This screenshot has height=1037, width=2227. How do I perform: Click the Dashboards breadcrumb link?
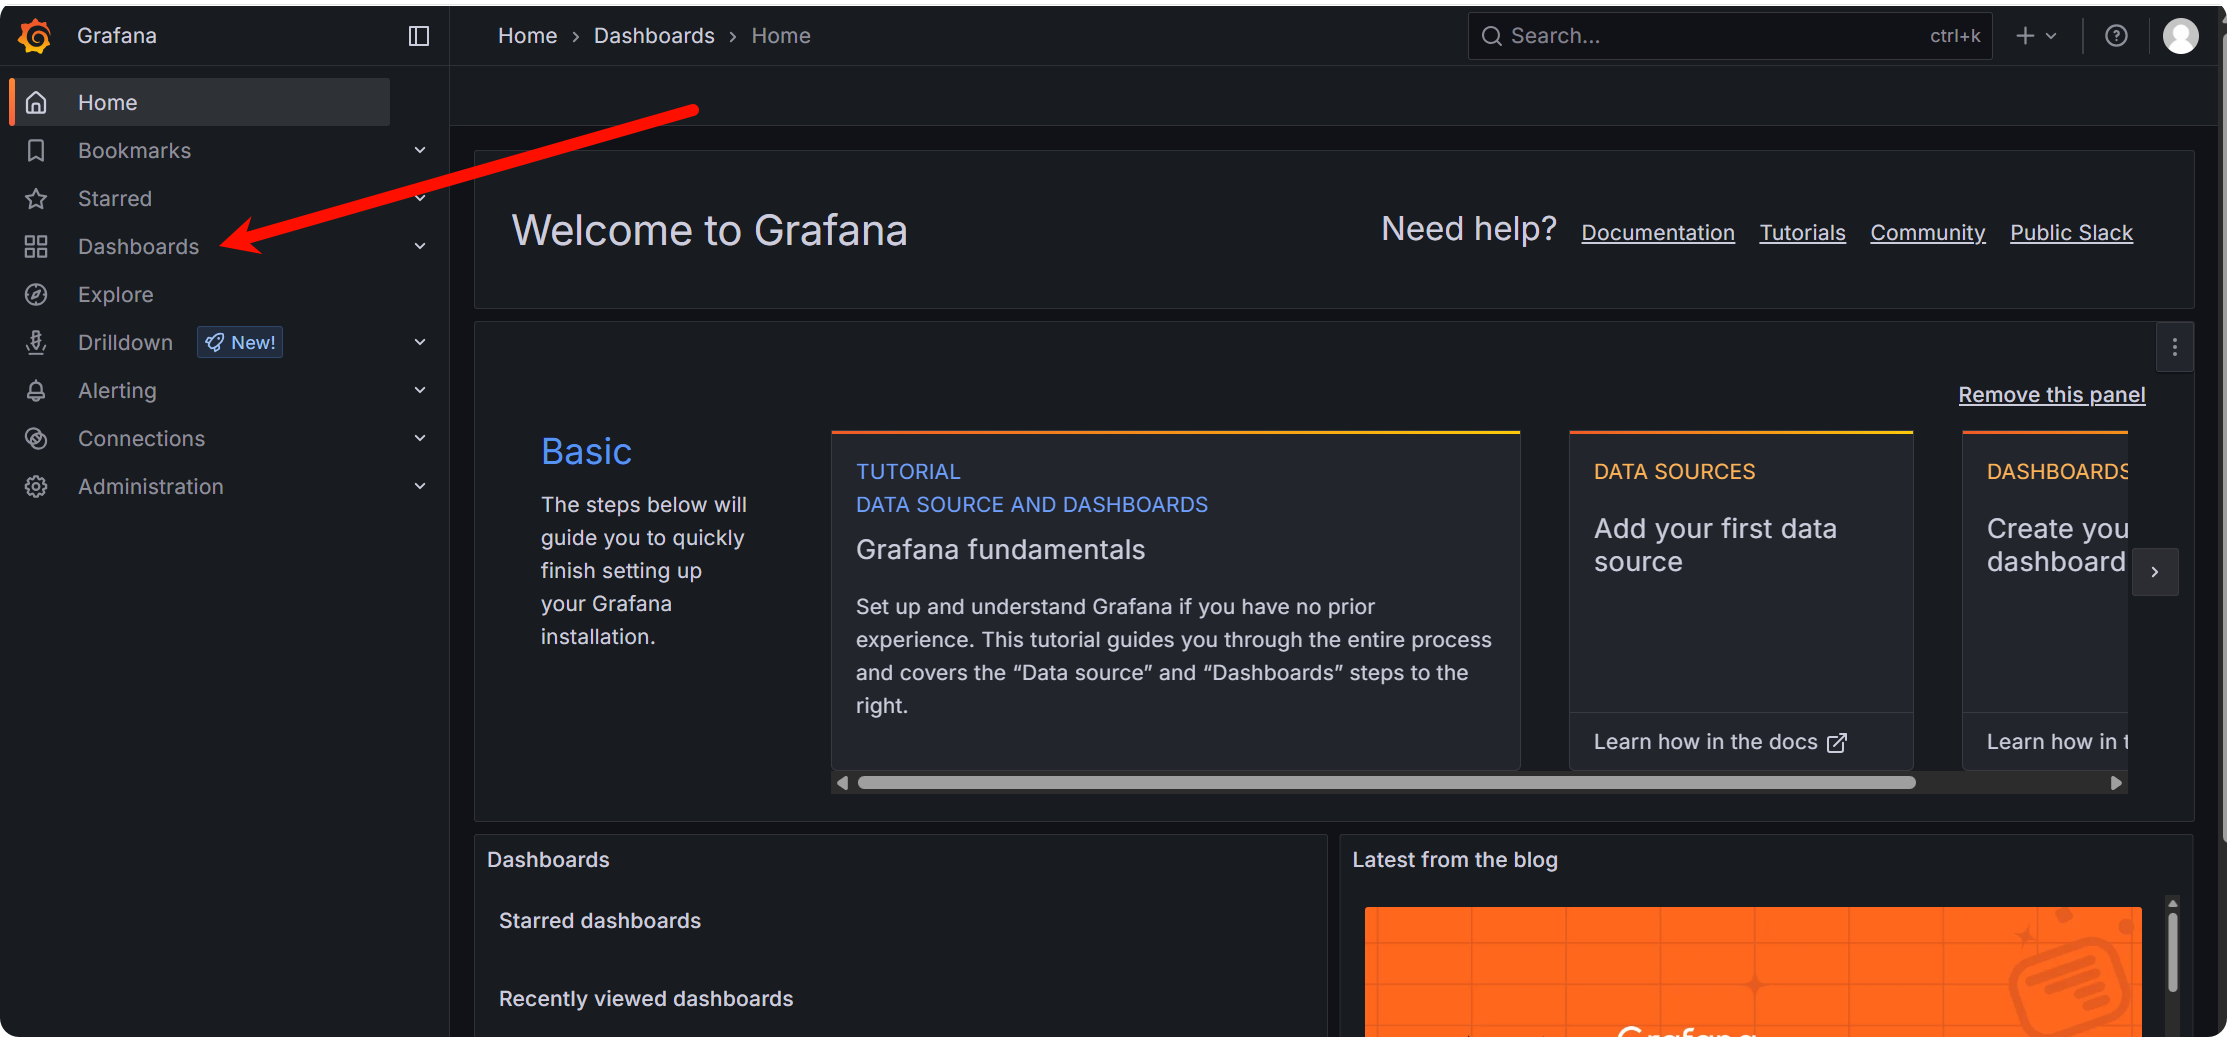[x=654, y=36]
